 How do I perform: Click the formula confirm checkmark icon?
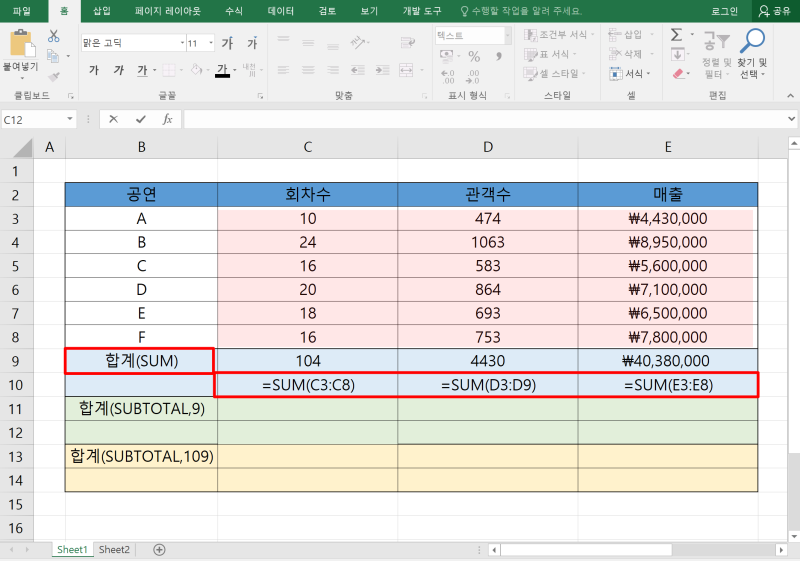141,119
